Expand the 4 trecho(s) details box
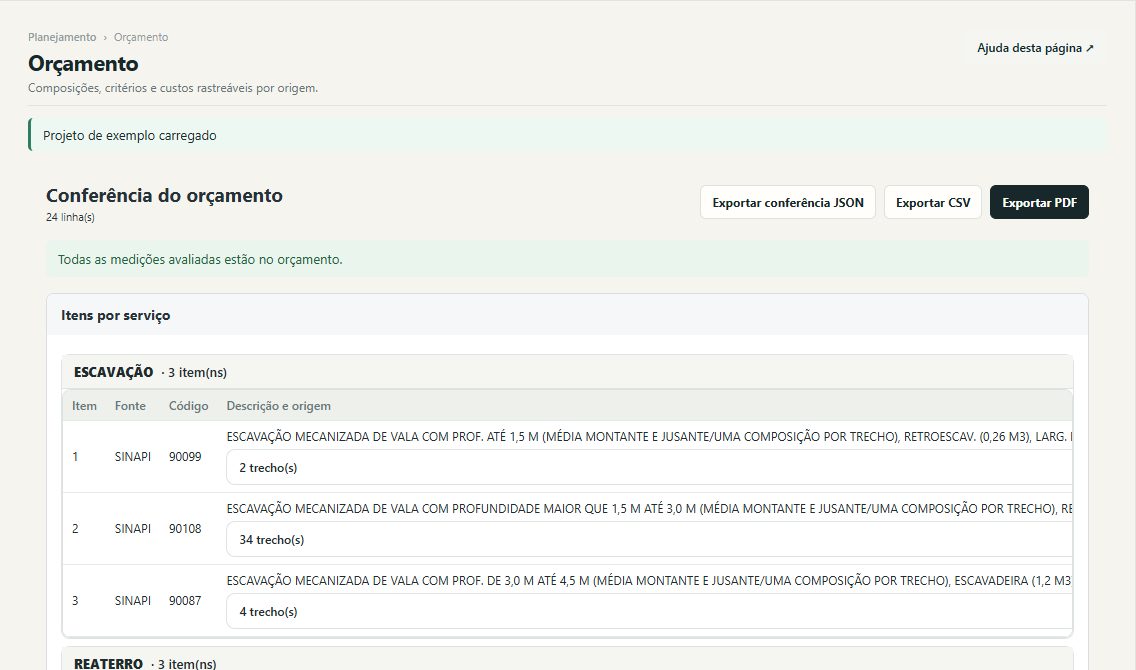Screen dimensions: 1136x670 pyautogui.click(x=649, y=611)
